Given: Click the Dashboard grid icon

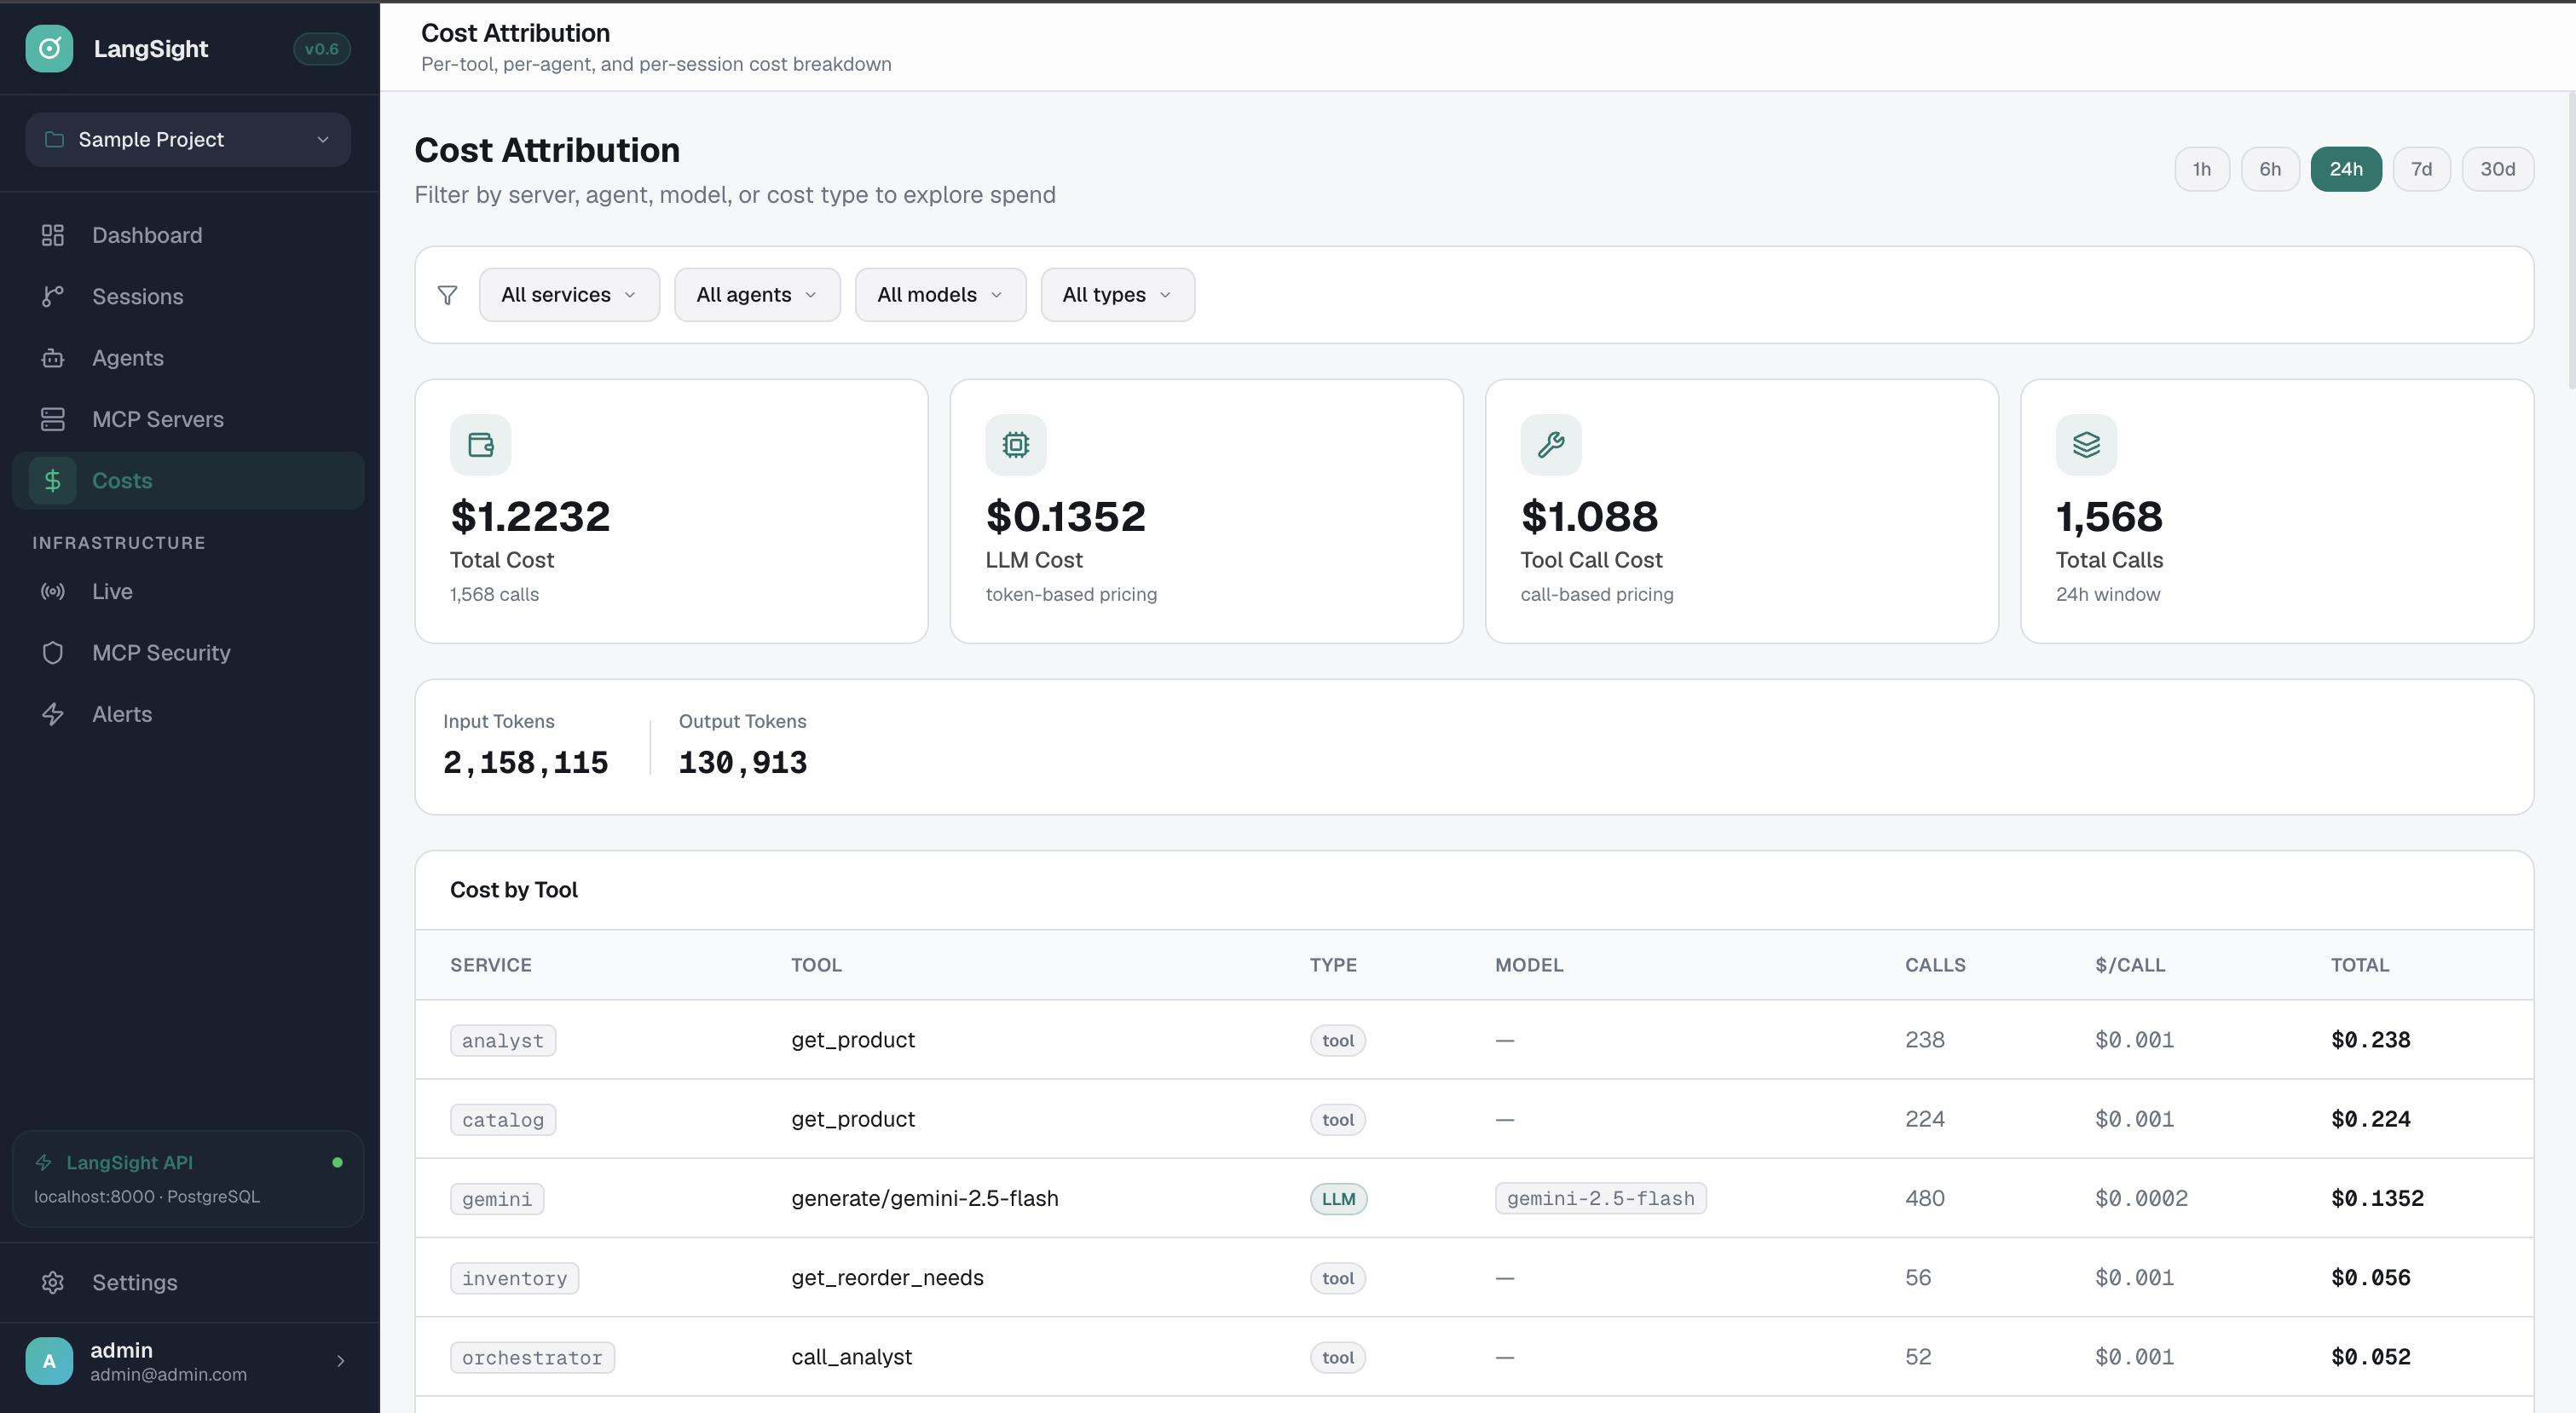Looking at the screenshot, I should click(53, 235).
